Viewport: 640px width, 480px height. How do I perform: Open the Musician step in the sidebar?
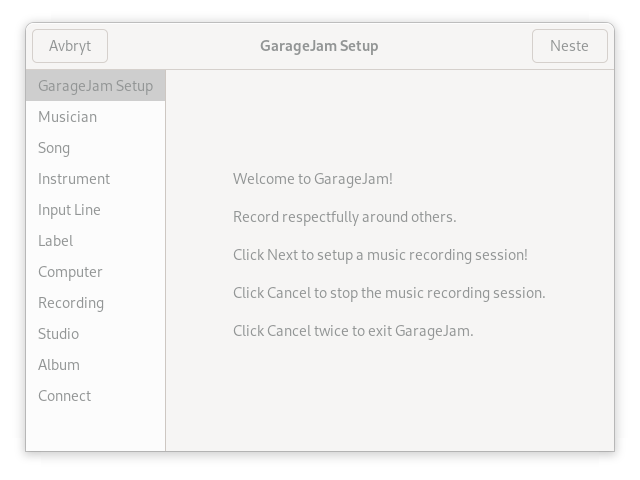tap(67, 117)
